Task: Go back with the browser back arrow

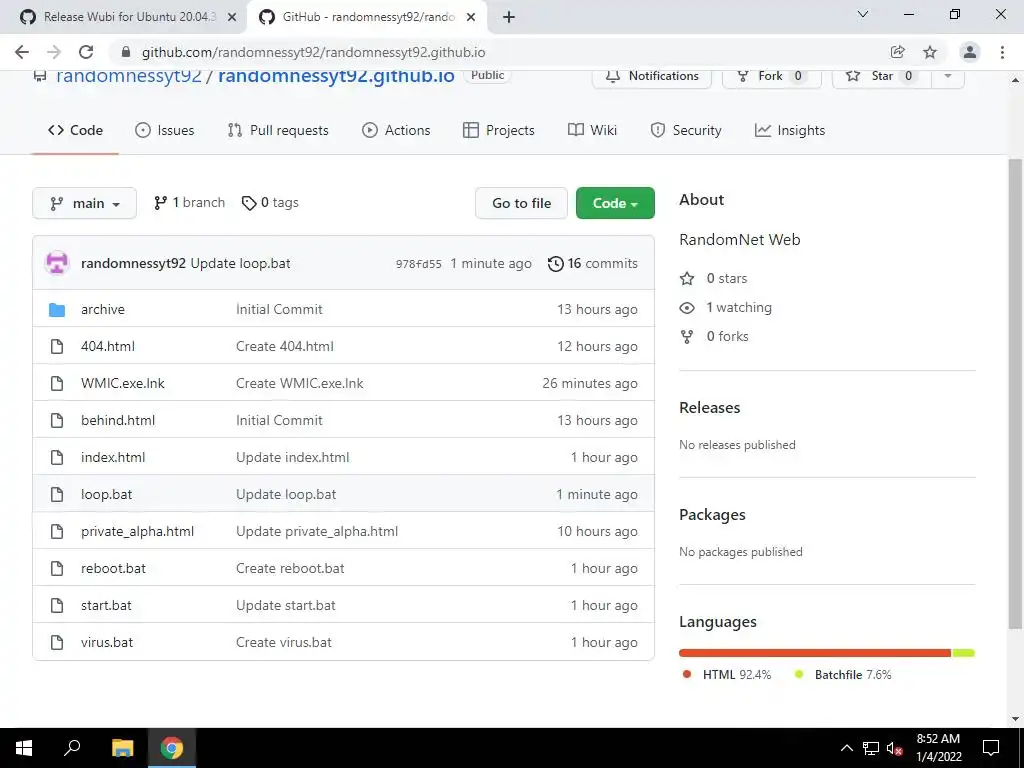Action: (x=22, y=52)
